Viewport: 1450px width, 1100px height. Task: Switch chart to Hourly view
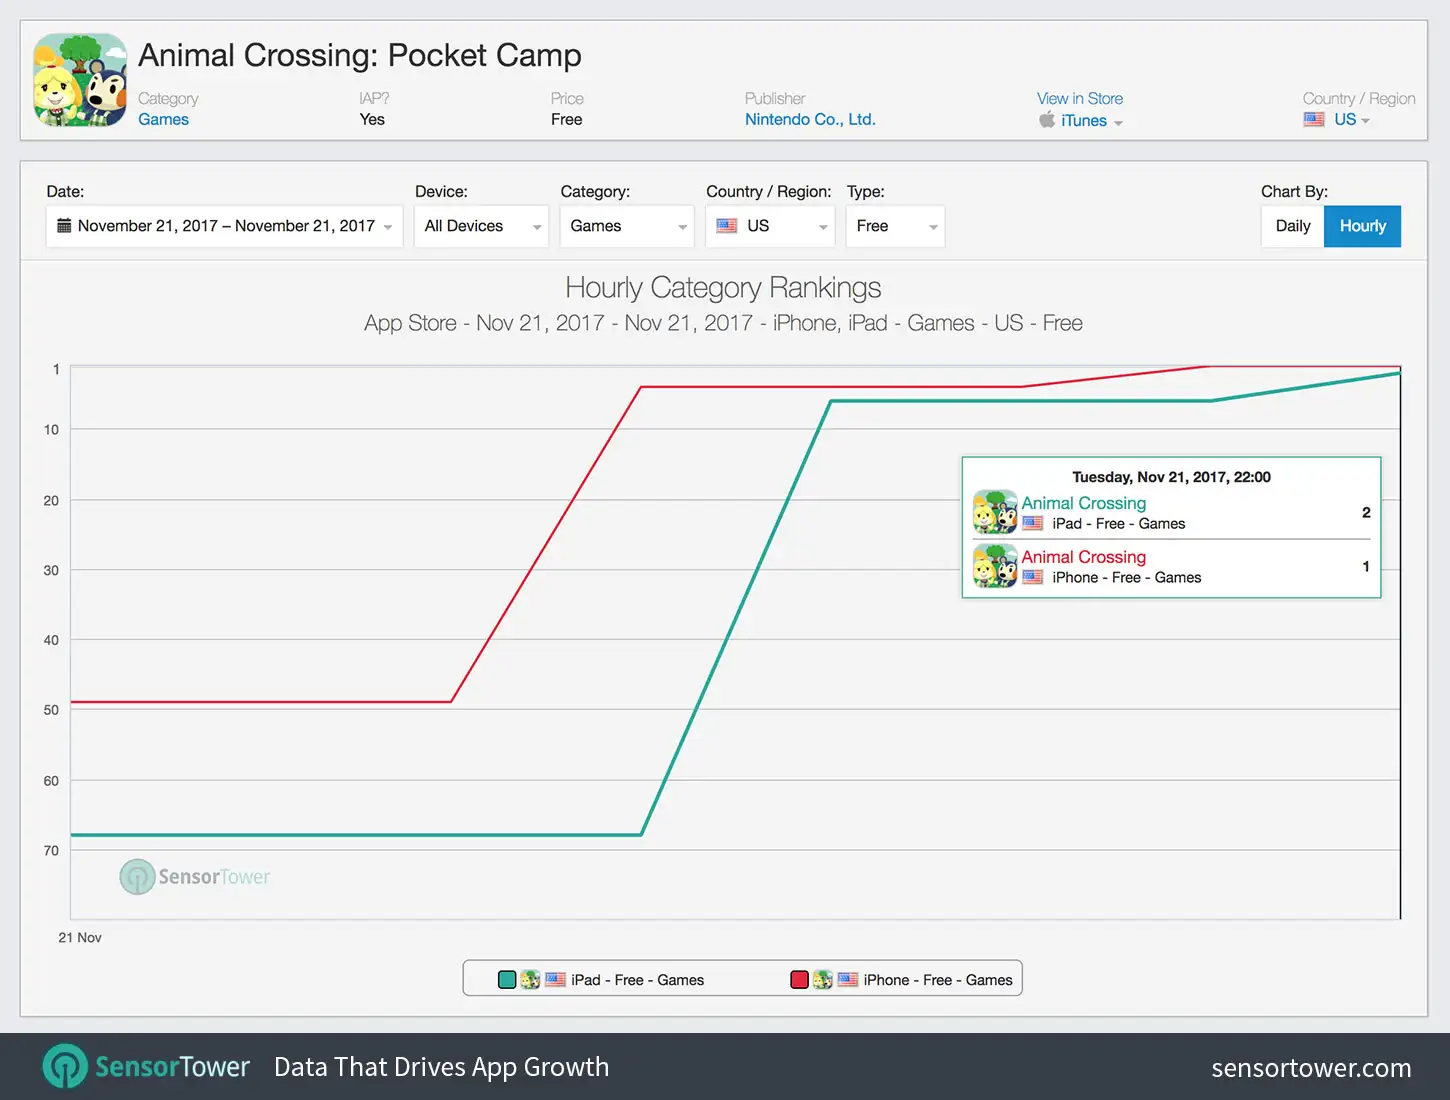tap(1363, 226)
